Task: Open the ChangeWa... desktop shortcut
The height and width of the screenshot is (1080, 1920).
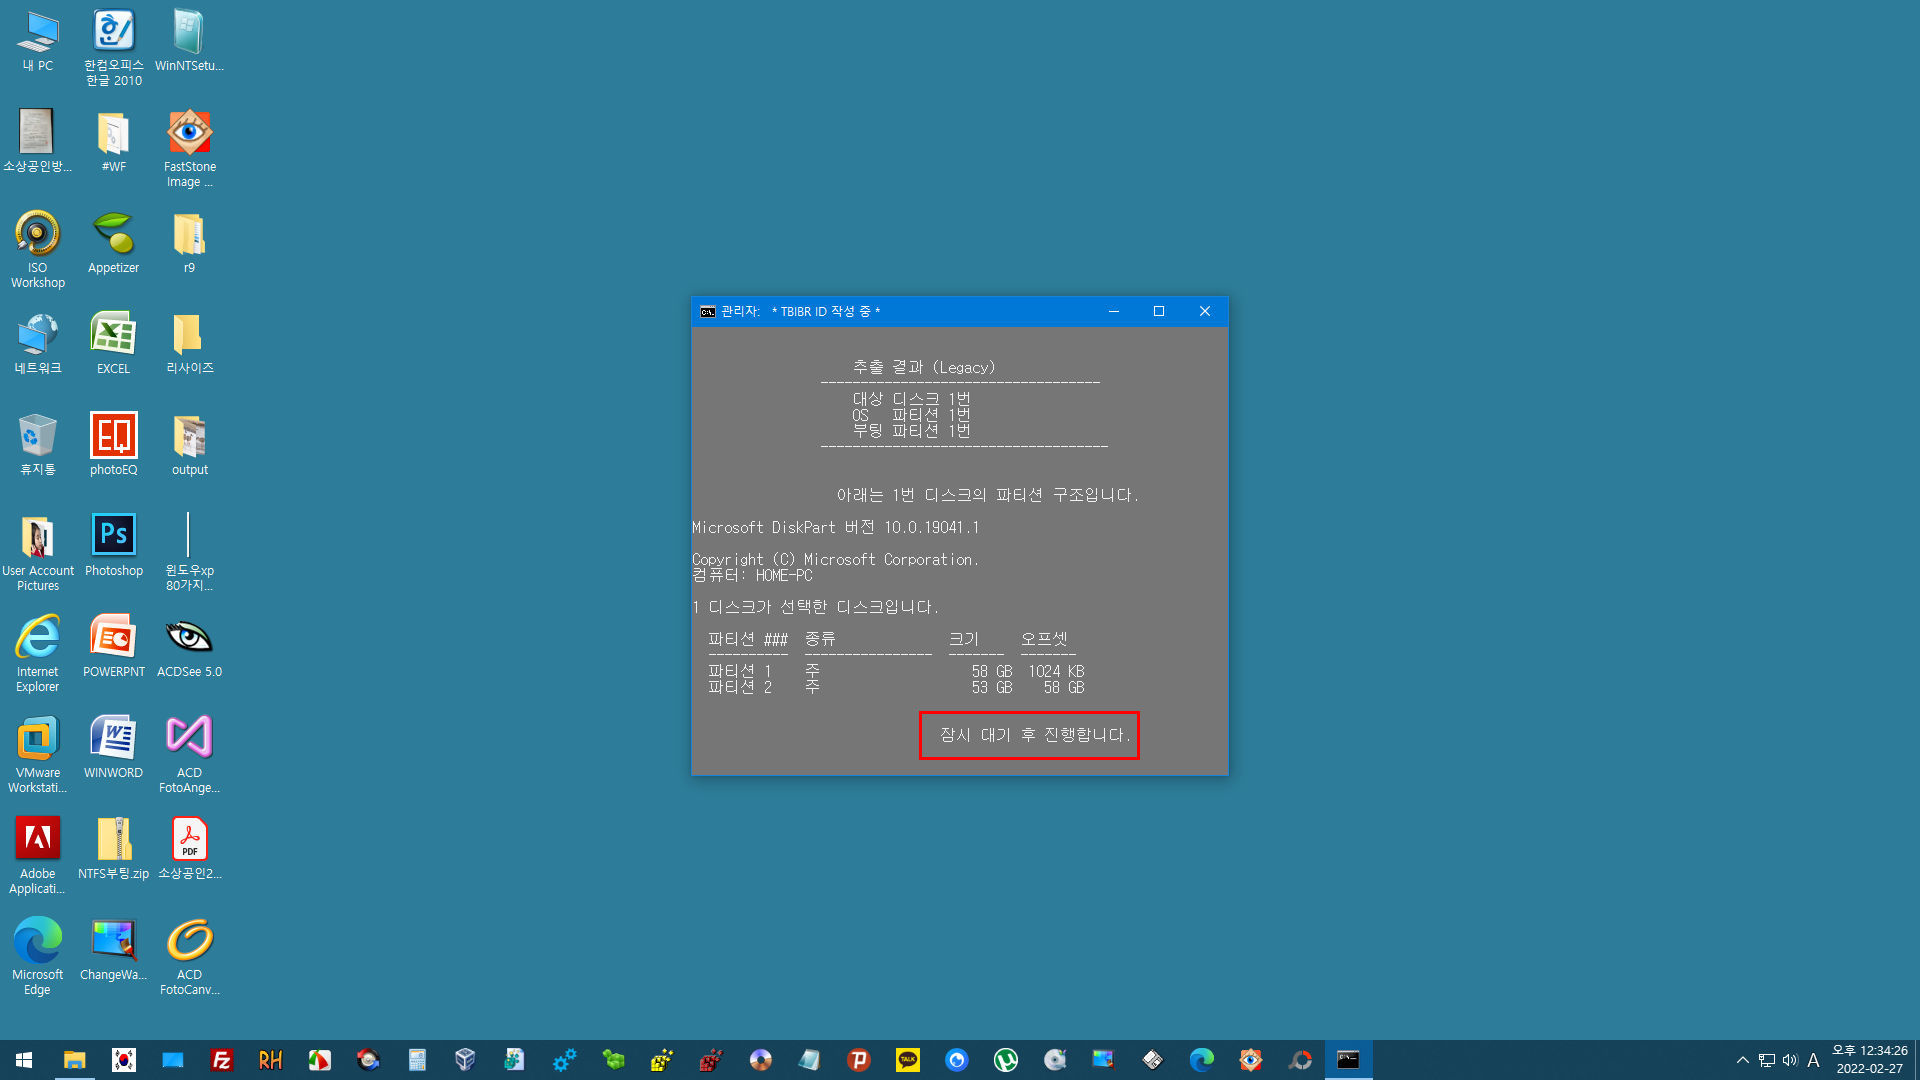Action: [114, 950]
